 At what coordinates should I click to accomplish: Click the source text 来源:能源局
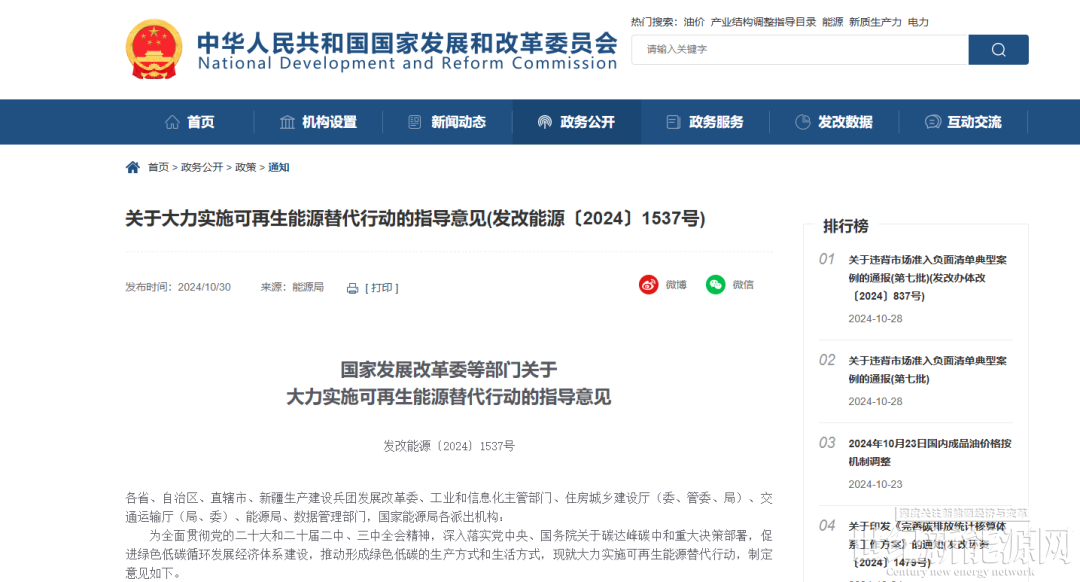click(292, 287)
